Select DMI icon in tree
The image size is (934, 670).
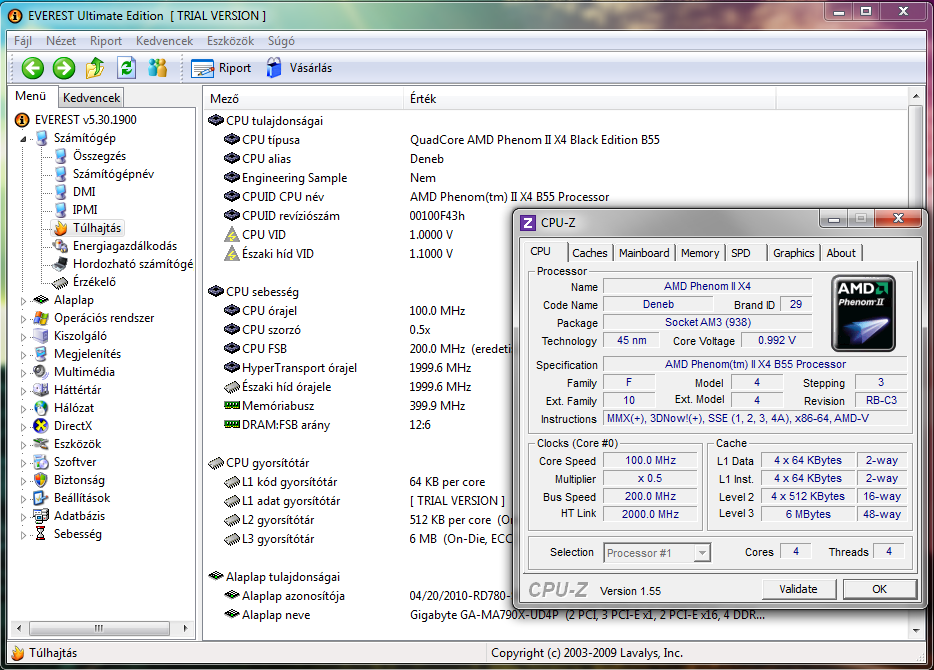[x=60, y=192]
